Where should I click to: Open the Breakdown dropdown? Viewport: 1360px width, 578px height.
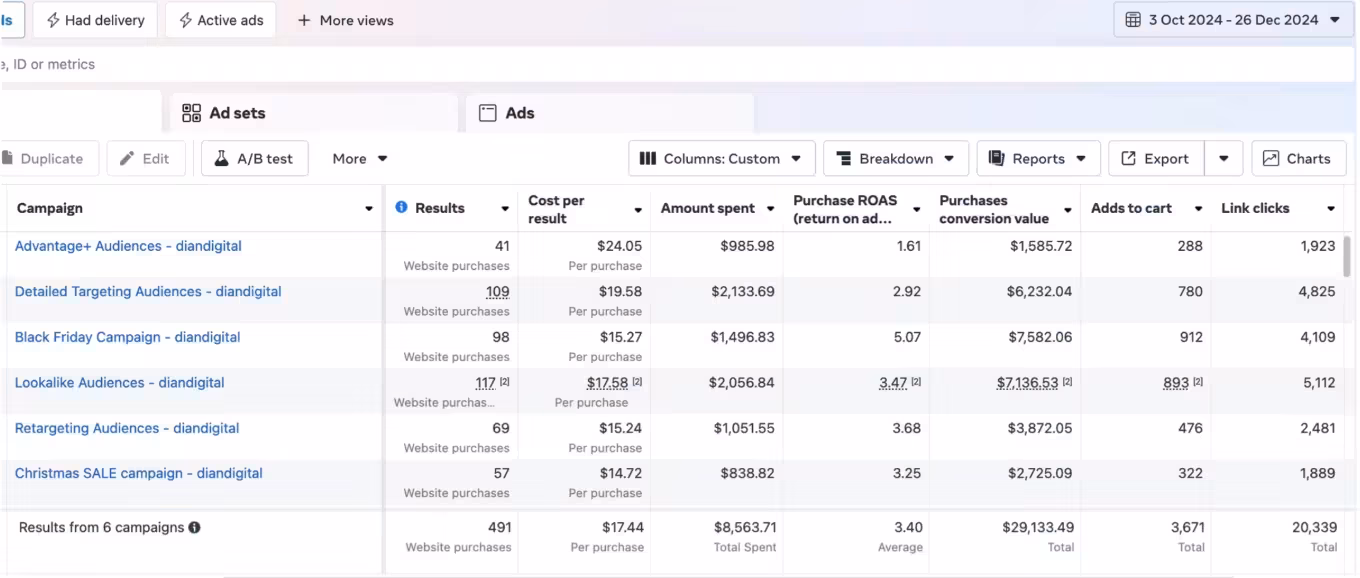coord(896,158)
